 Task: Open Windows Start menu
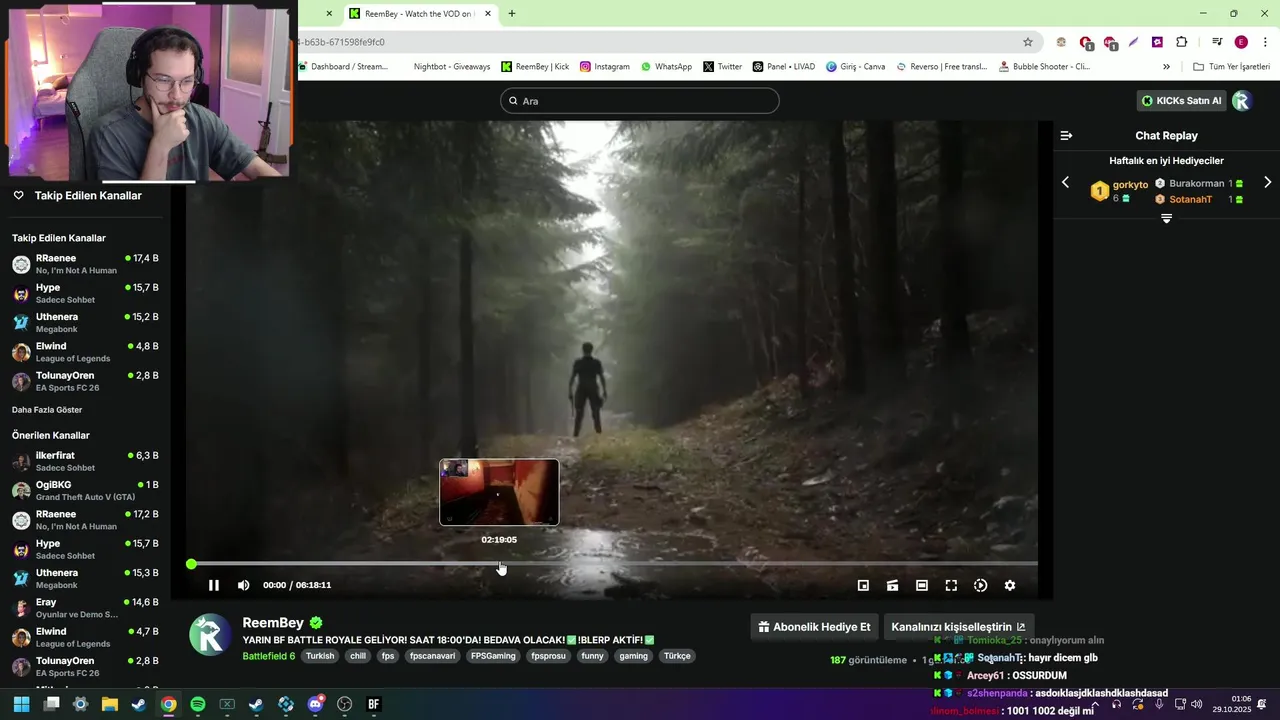pyautogui.click(x=21, y=704)
